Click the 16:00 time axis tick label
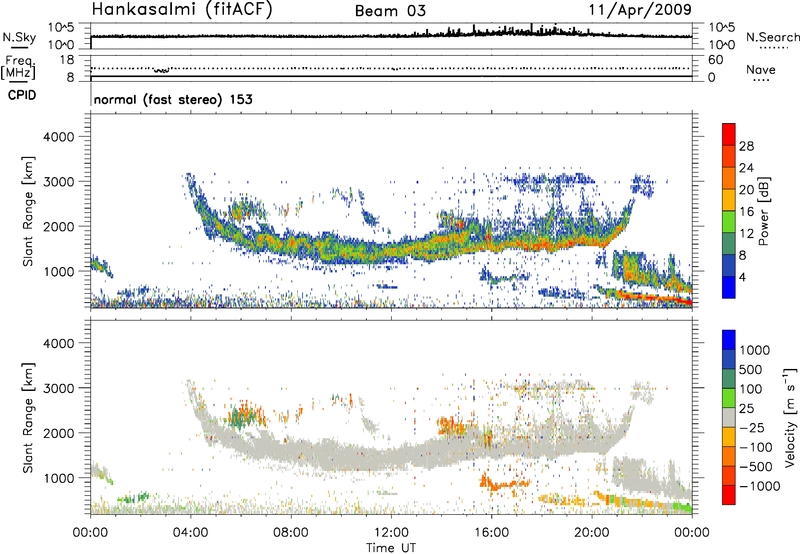Viewport: 800px width, 554px height. 491,533
